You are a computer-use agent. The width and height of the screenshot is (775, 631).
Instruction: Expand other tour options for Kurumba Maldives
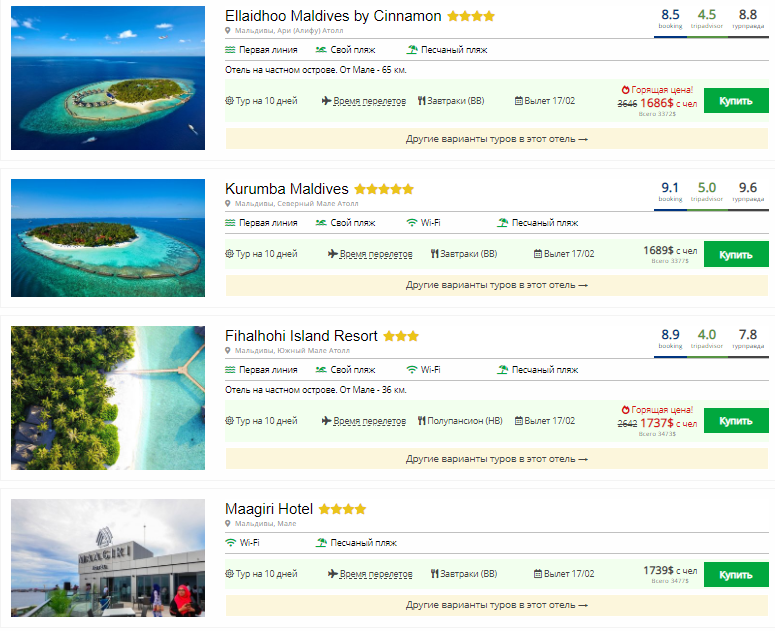pyautogui.click(x=496, y=285)
